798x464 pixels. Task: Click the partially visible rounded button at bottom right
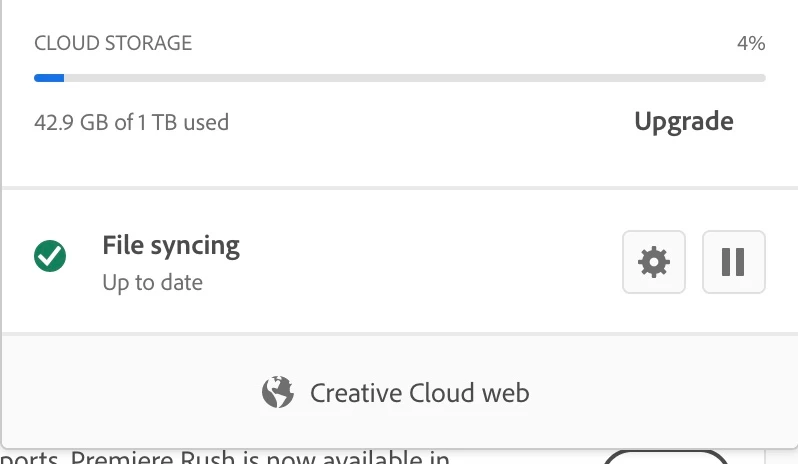point(667,458)
